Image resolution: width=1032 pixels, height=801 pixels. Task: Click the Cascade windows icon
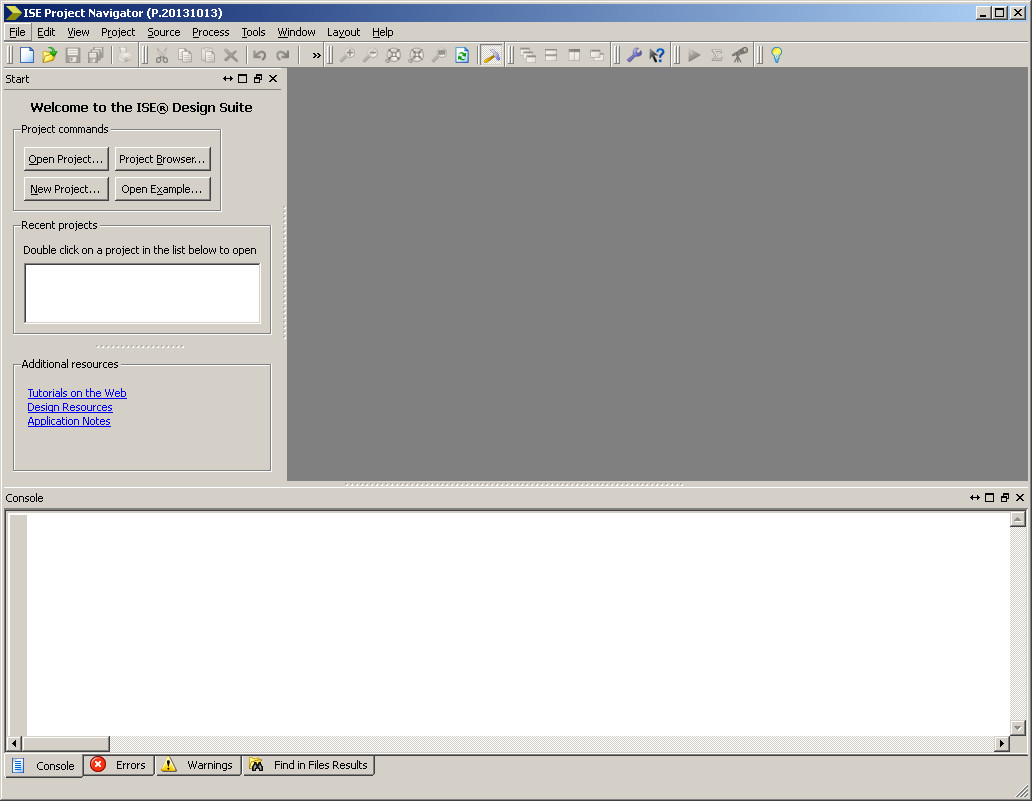[x=528, y=55]
